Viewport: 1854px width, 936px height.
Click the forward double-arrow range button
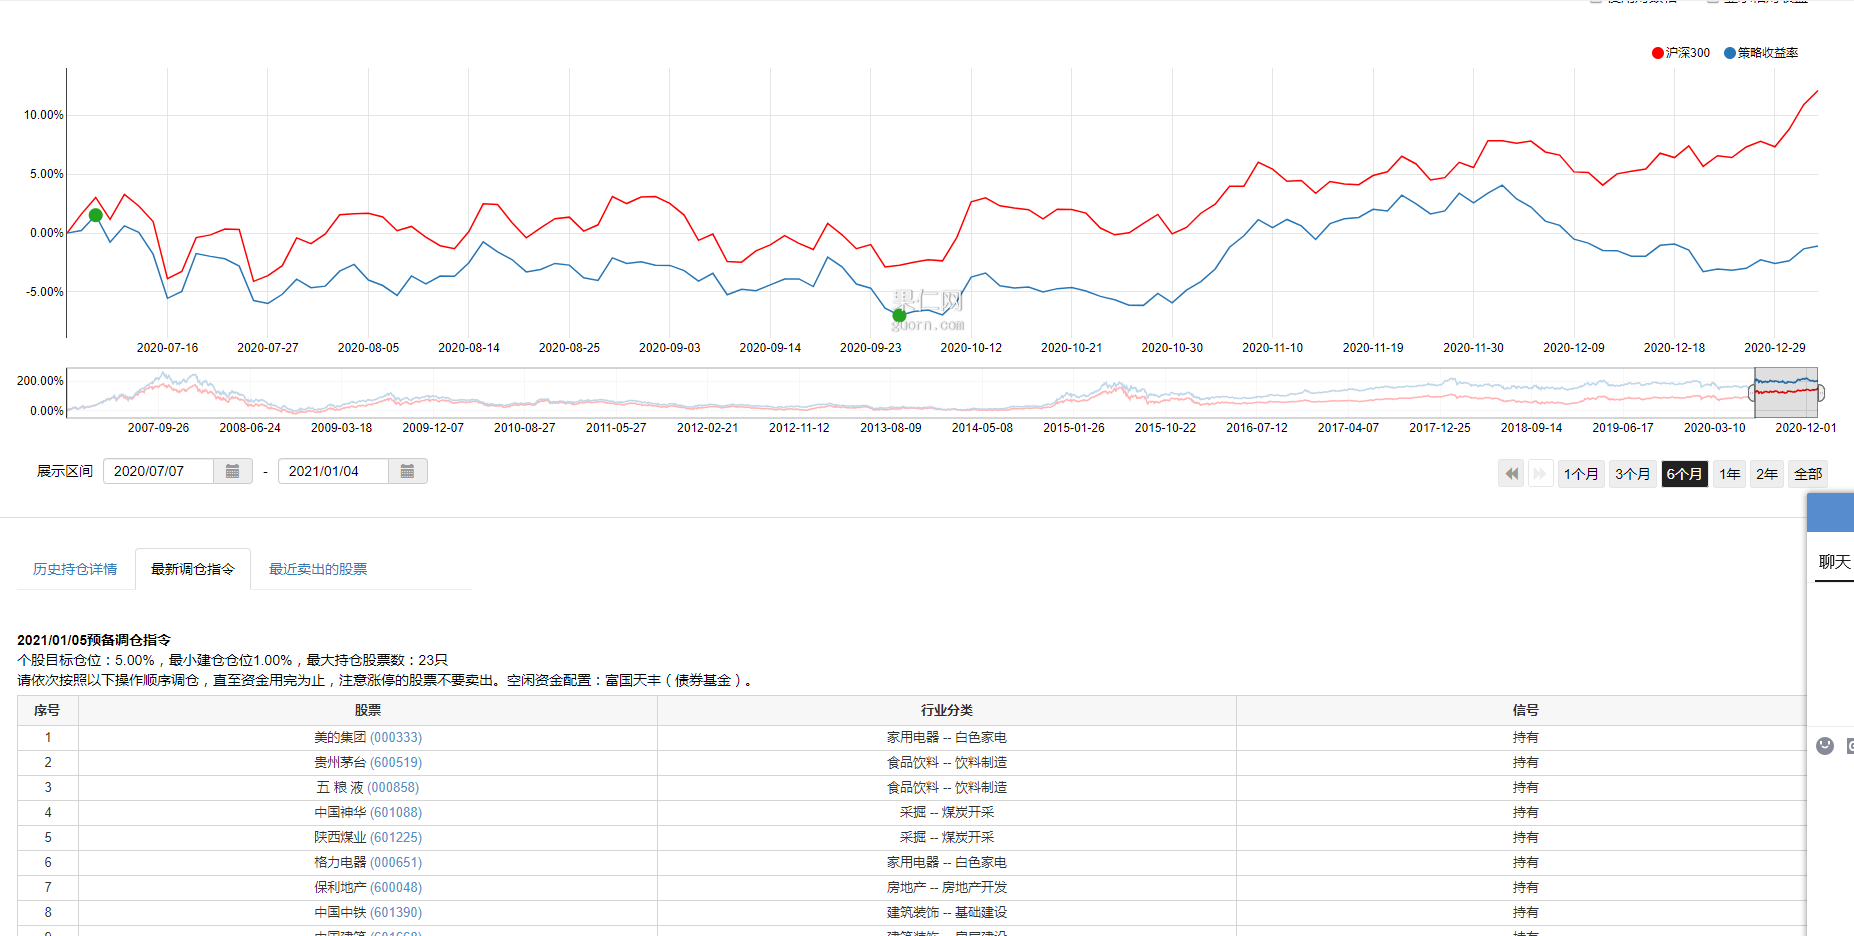pos(1540,474)
